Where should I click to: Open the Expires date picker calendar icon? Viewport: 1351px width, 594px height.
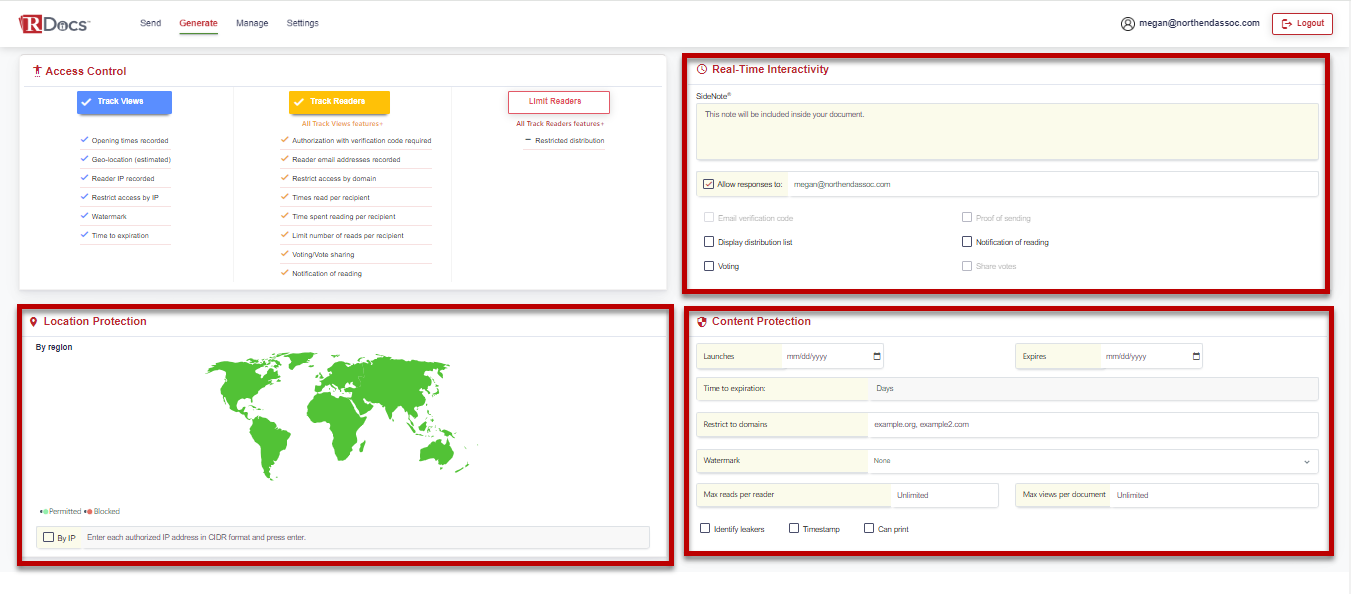(x=1196, y=355)
